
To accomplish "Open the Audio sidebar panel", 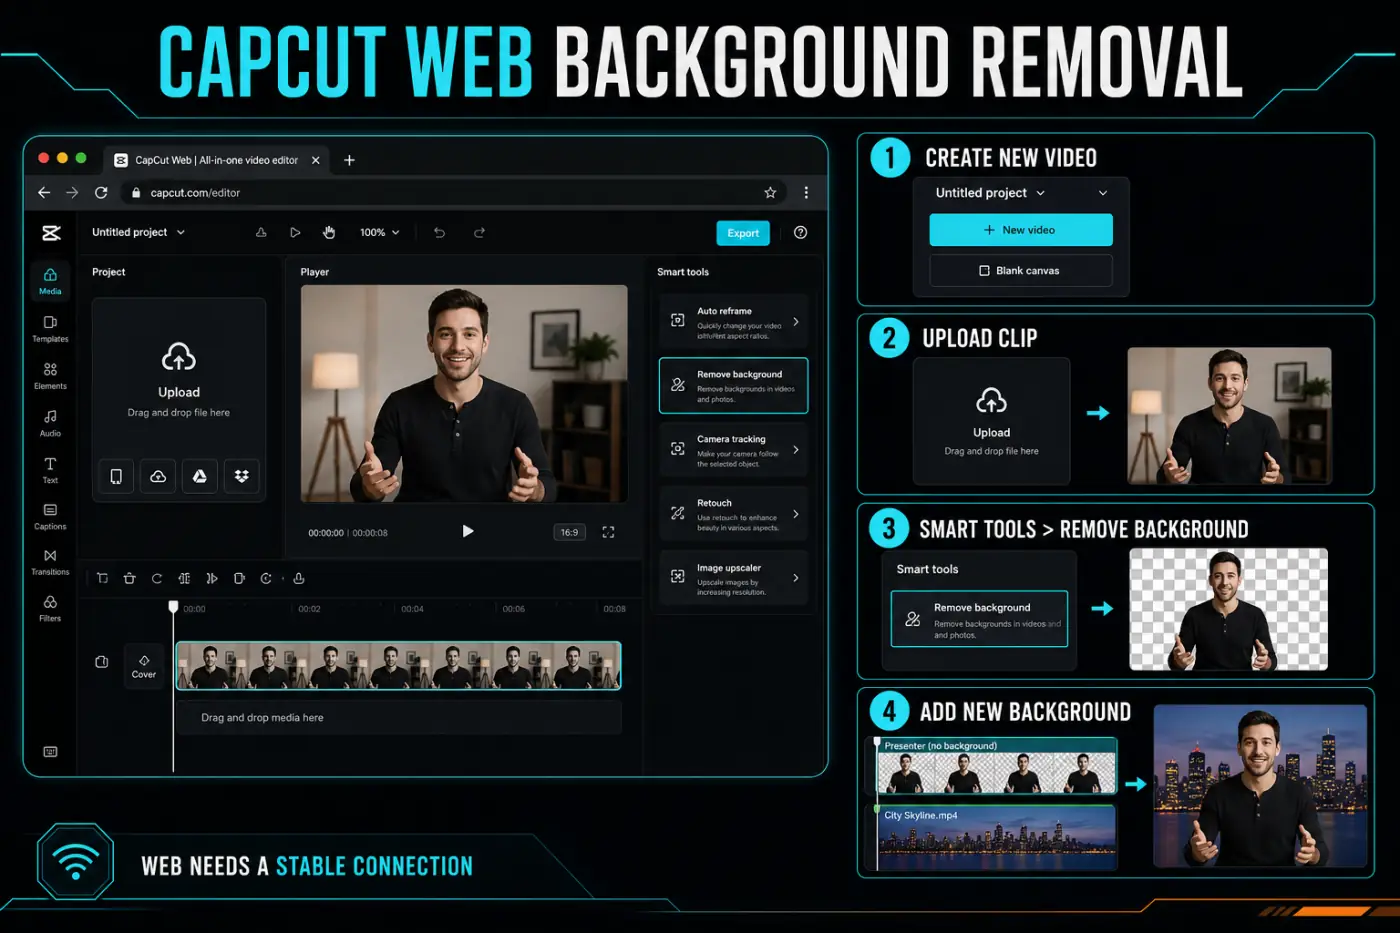I will click(x=50, y=423).
